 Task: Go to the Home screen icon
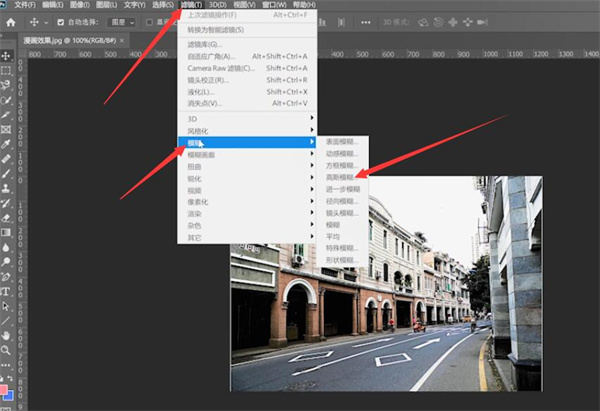11,22
